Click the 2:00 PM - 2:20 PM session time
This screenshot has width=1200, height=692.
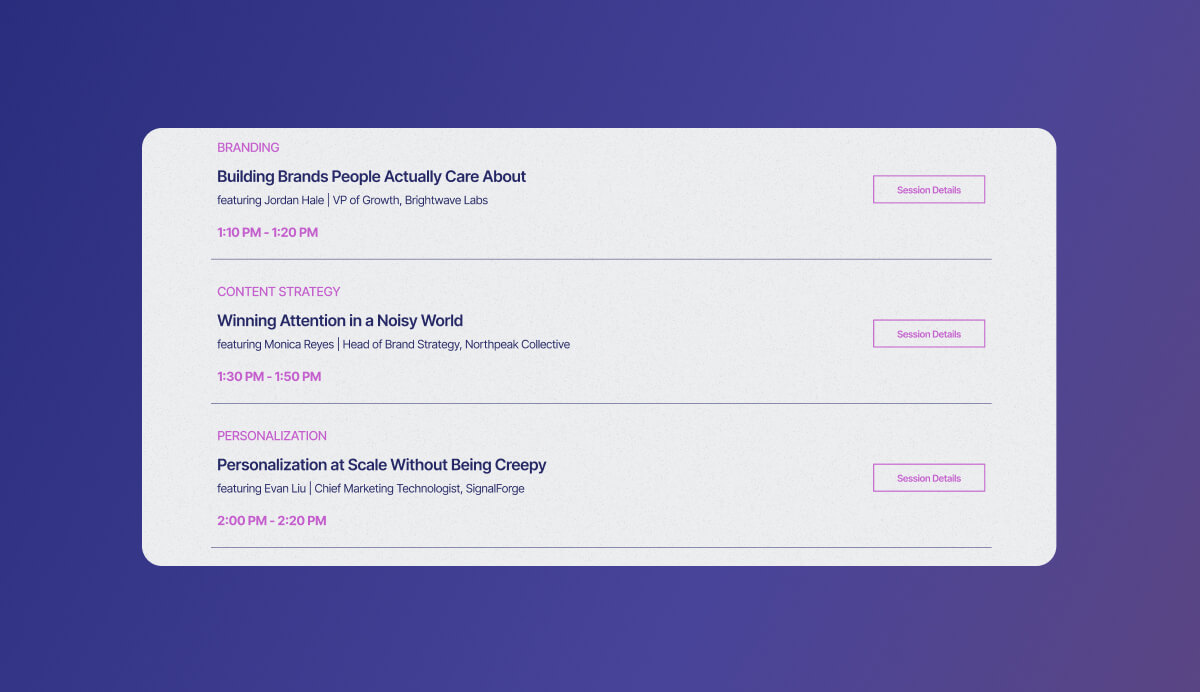(272, 520)
